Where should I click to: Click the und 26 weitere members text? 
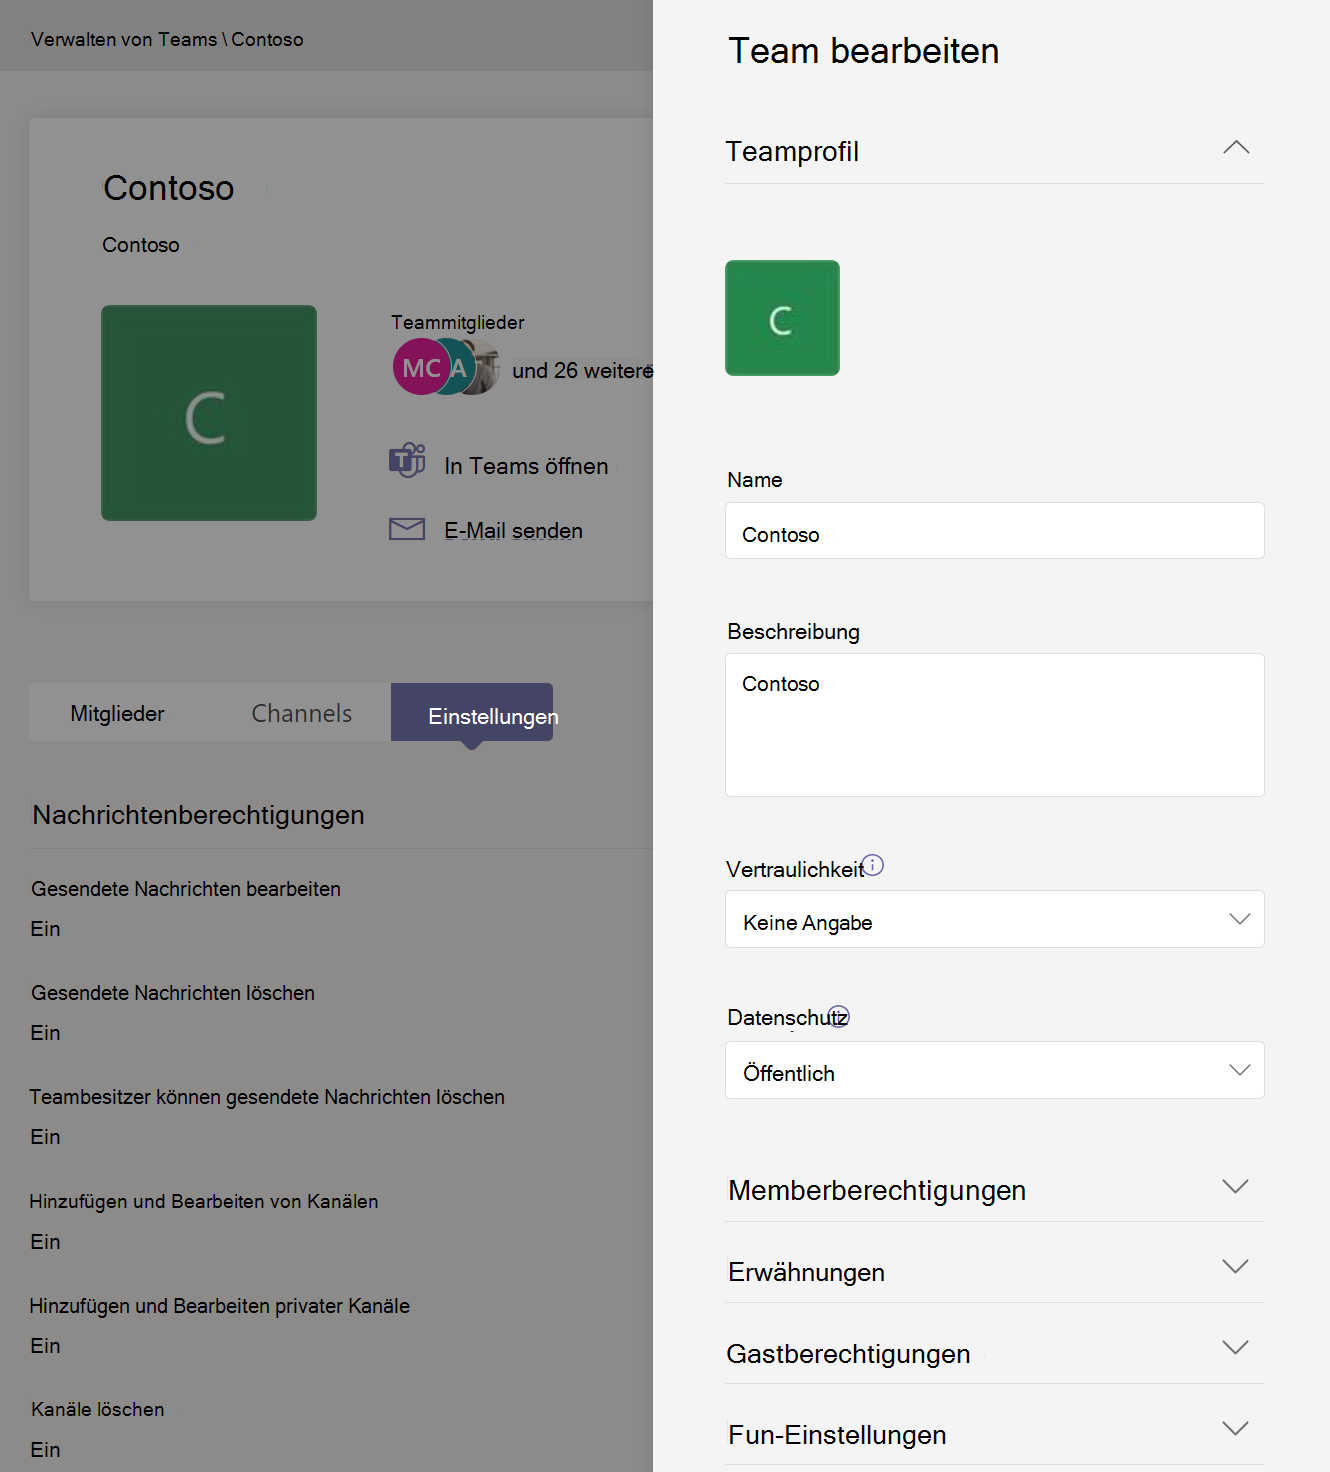(582, 370)
